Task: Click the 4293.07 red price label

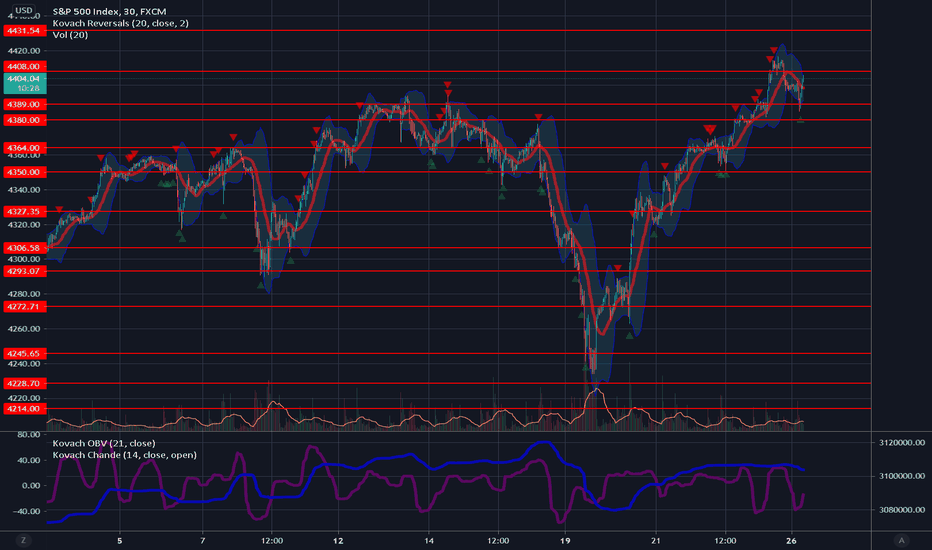Action: pyautogui.click(x=24, y=271)
